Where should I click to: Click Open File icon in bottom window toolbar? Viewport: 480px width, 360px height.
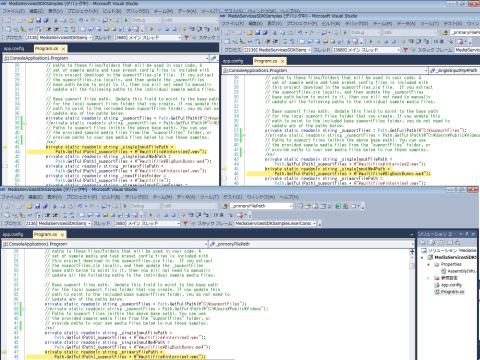[30, 206]
